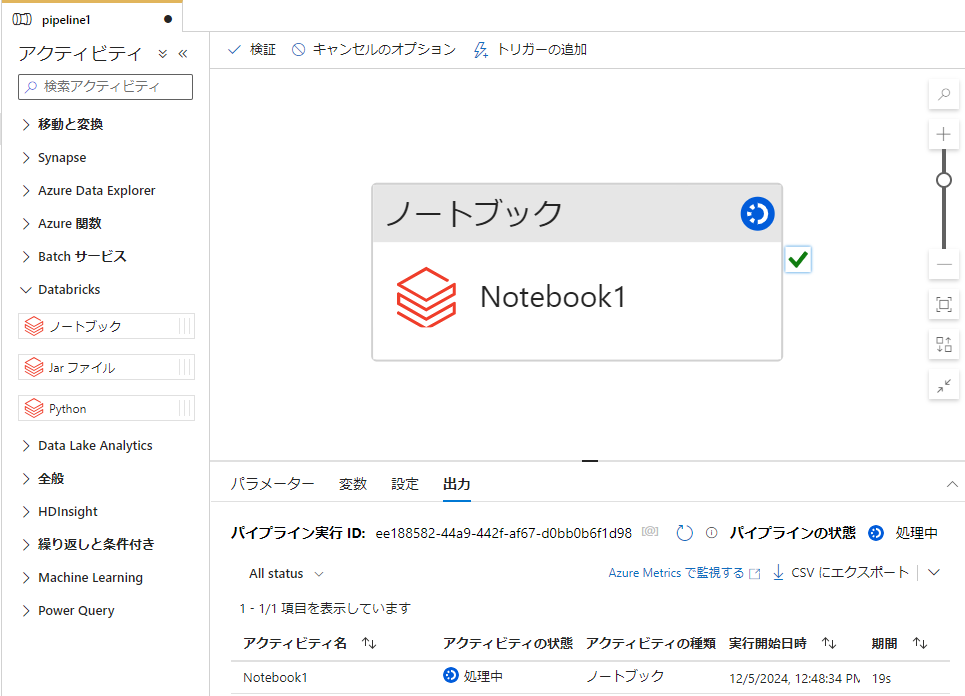The width and height of the screenshot is (965, 696).
Task: Click the Databricks ノートブック activity icon
Action: (x=34, y=326)
